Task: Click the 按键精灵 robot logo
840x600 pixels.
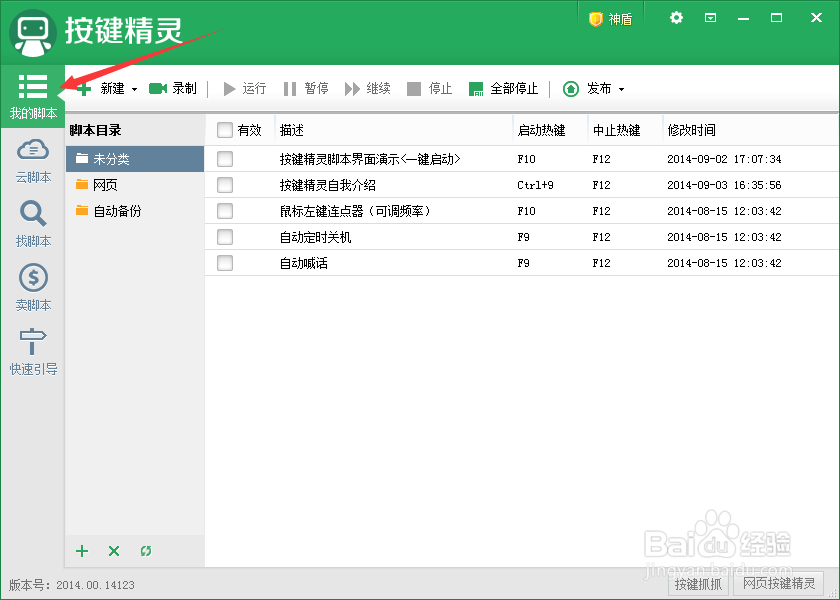Action: click(x=33, y=33)
